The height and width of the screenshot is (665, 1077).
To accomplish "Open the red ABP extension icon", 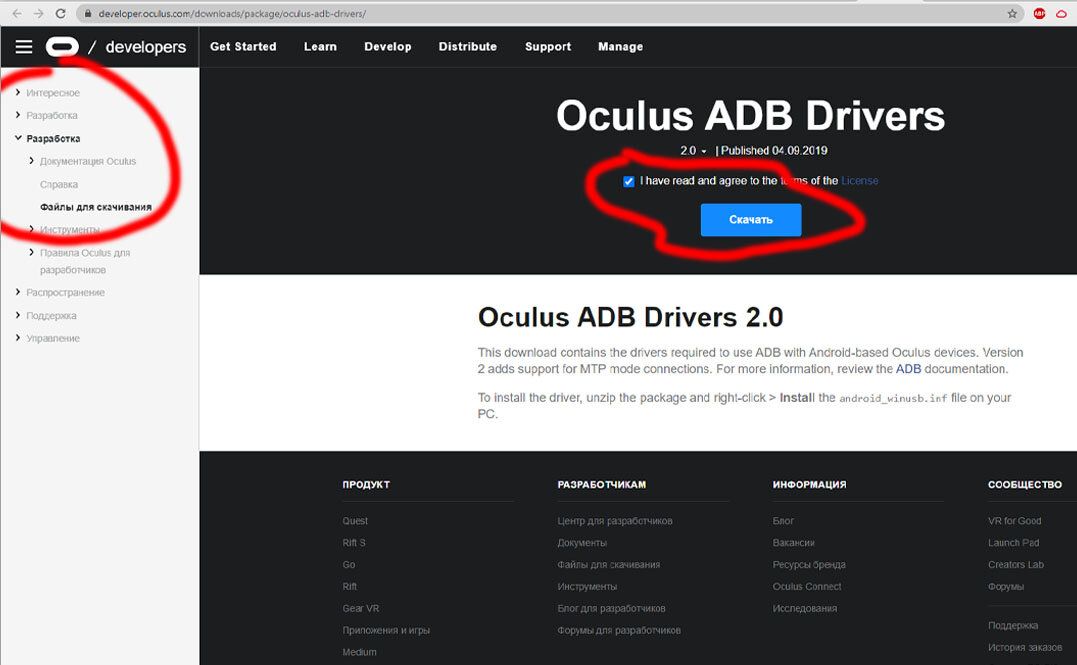I will 1039,13.
